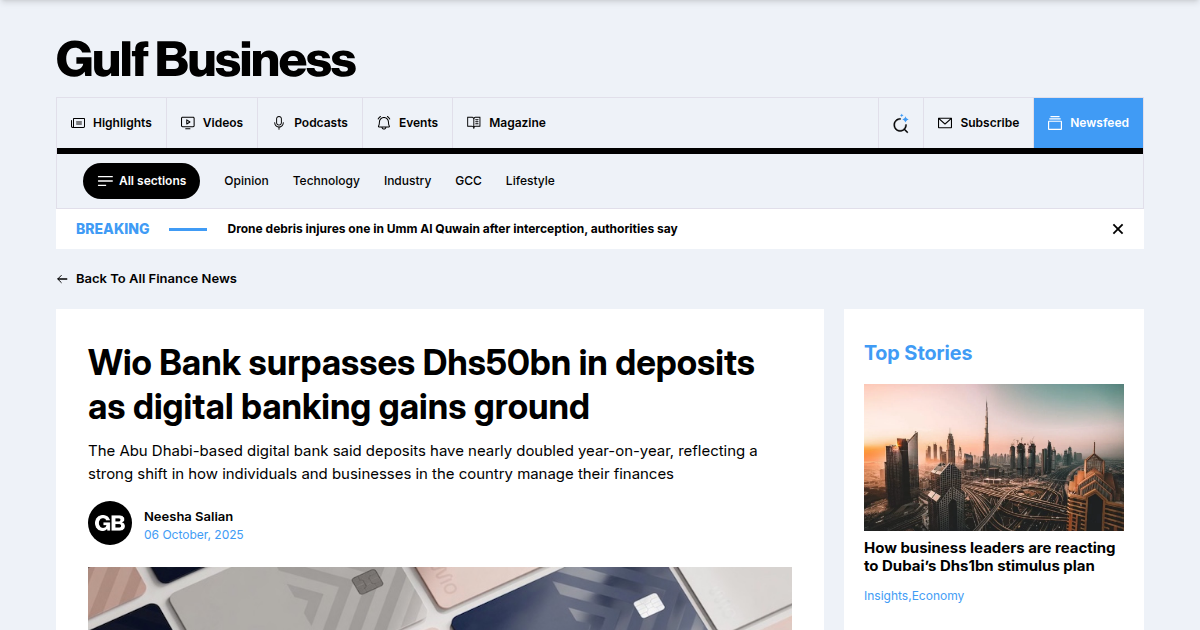Click the Economy tag under Top Stories

point(938,595)
